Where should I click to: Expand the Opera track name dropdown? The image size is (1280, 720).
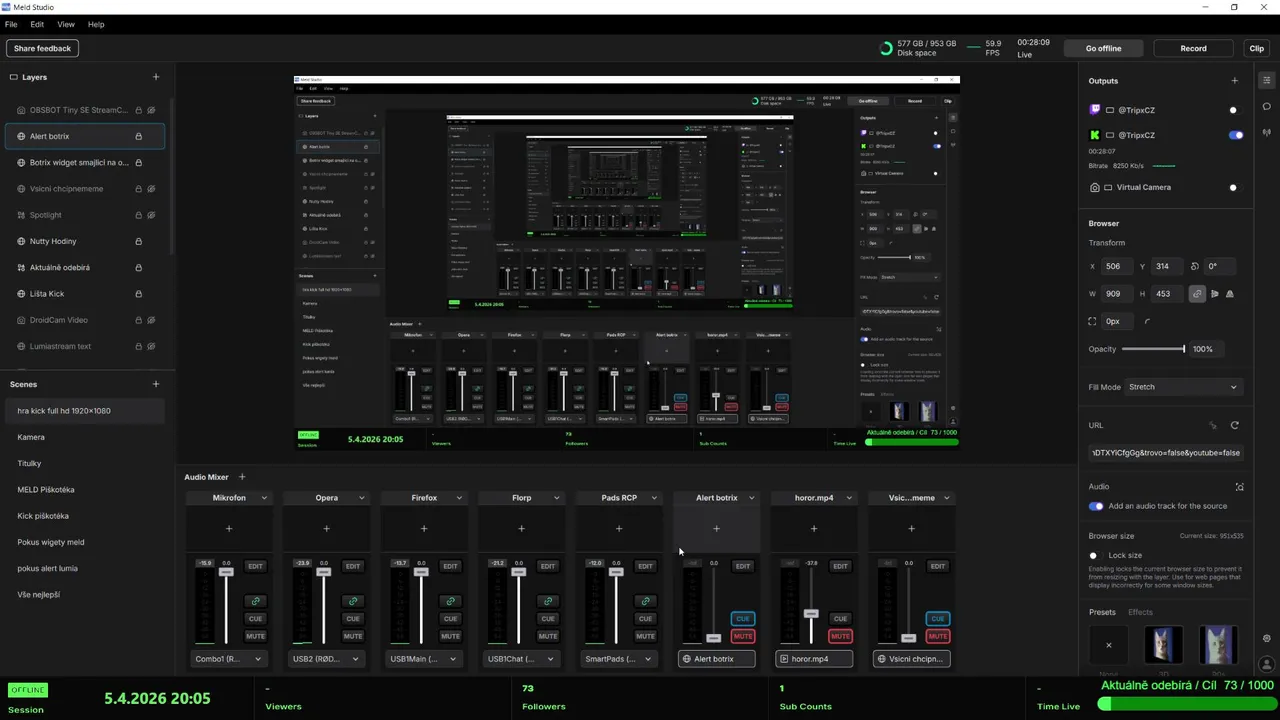coord(362,498)
